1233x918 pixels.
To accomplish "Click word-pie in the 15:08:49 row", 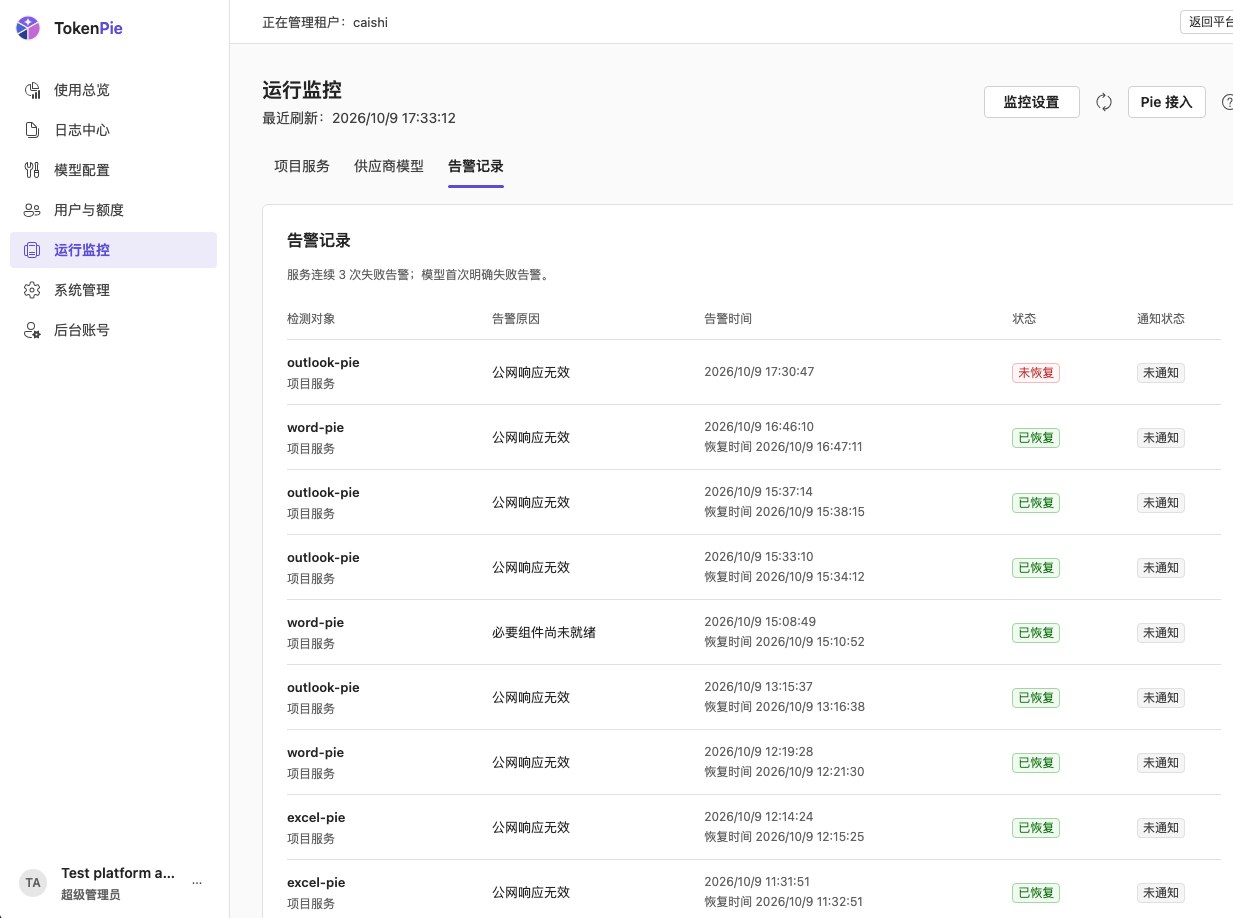I will point(315,623).
